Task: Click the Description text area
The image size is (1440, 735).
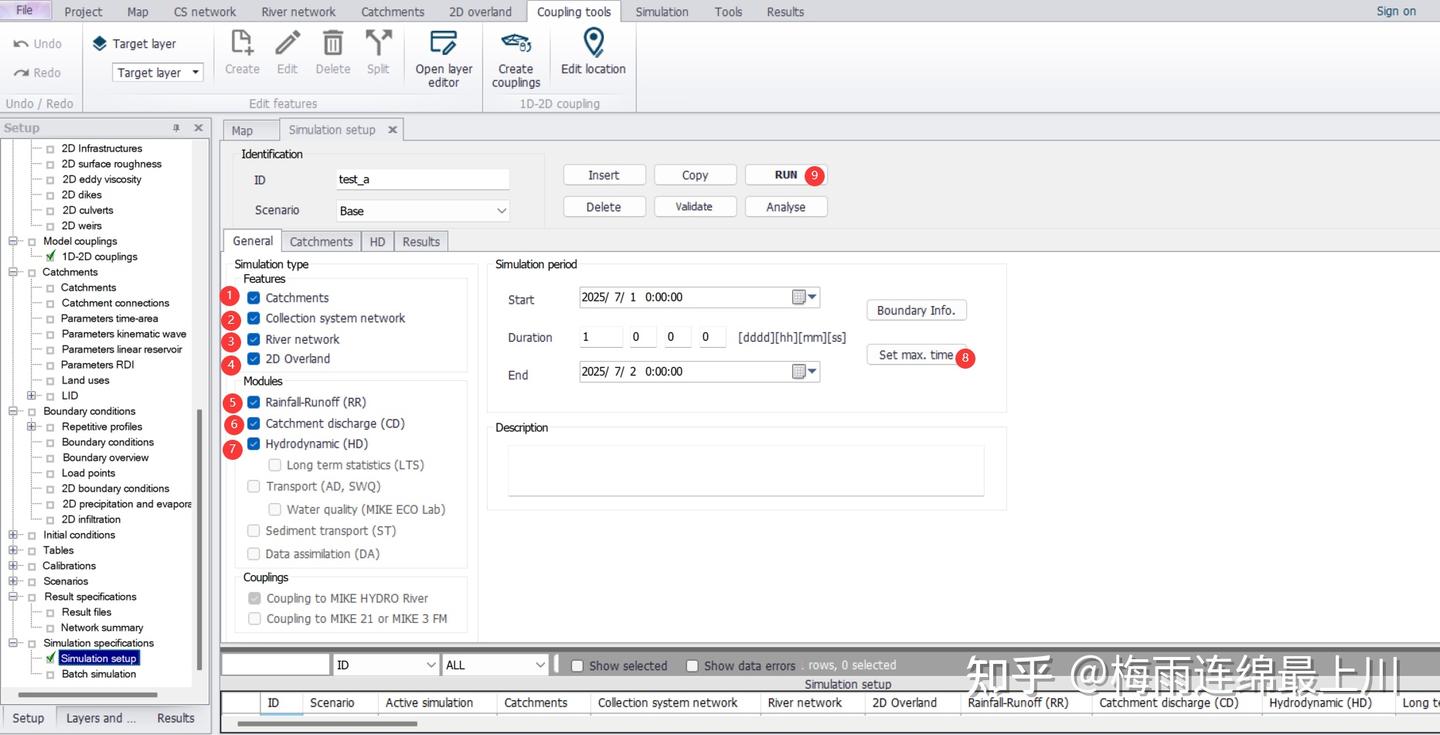Action: pyautogui.click(x=746, y=470)
